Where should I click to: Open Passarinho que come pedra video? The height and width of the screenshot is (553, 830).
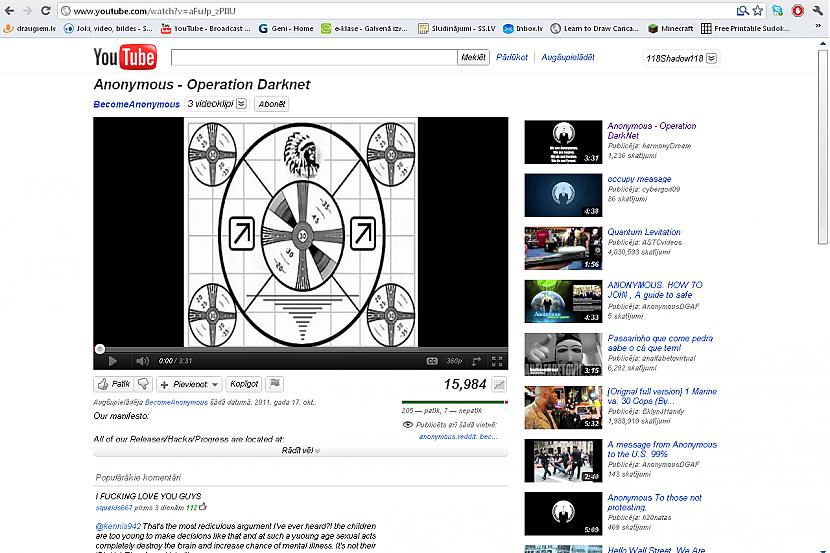(660, 343)
